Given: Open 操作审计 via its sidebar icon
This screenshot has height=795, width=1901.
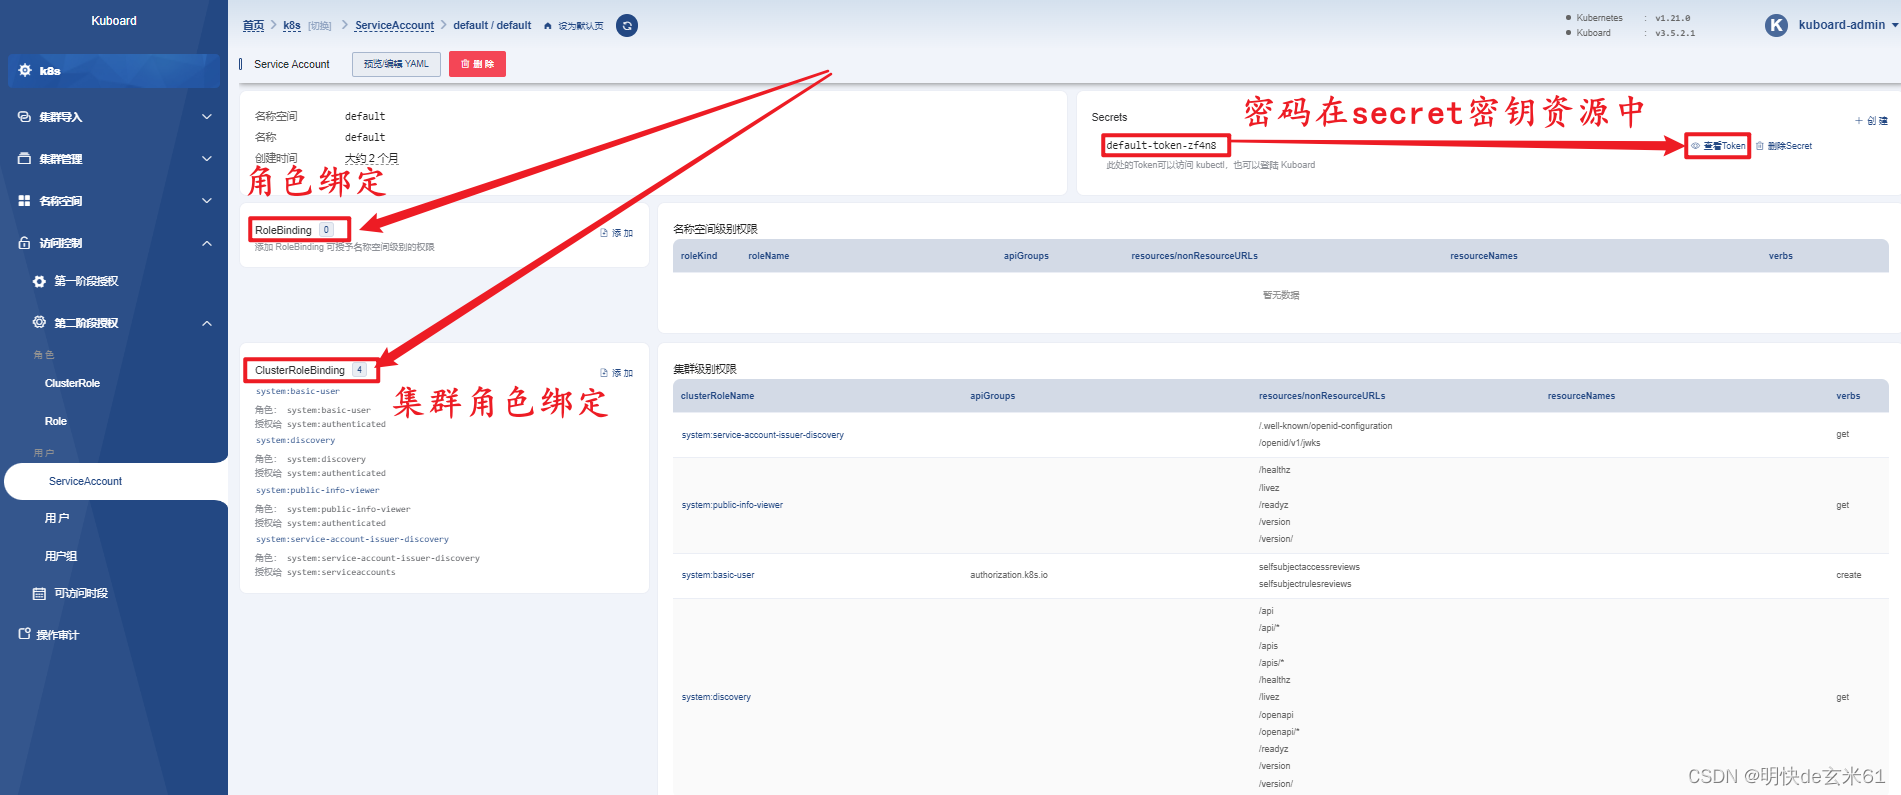Looking at the screenshot, I should 24,634.
